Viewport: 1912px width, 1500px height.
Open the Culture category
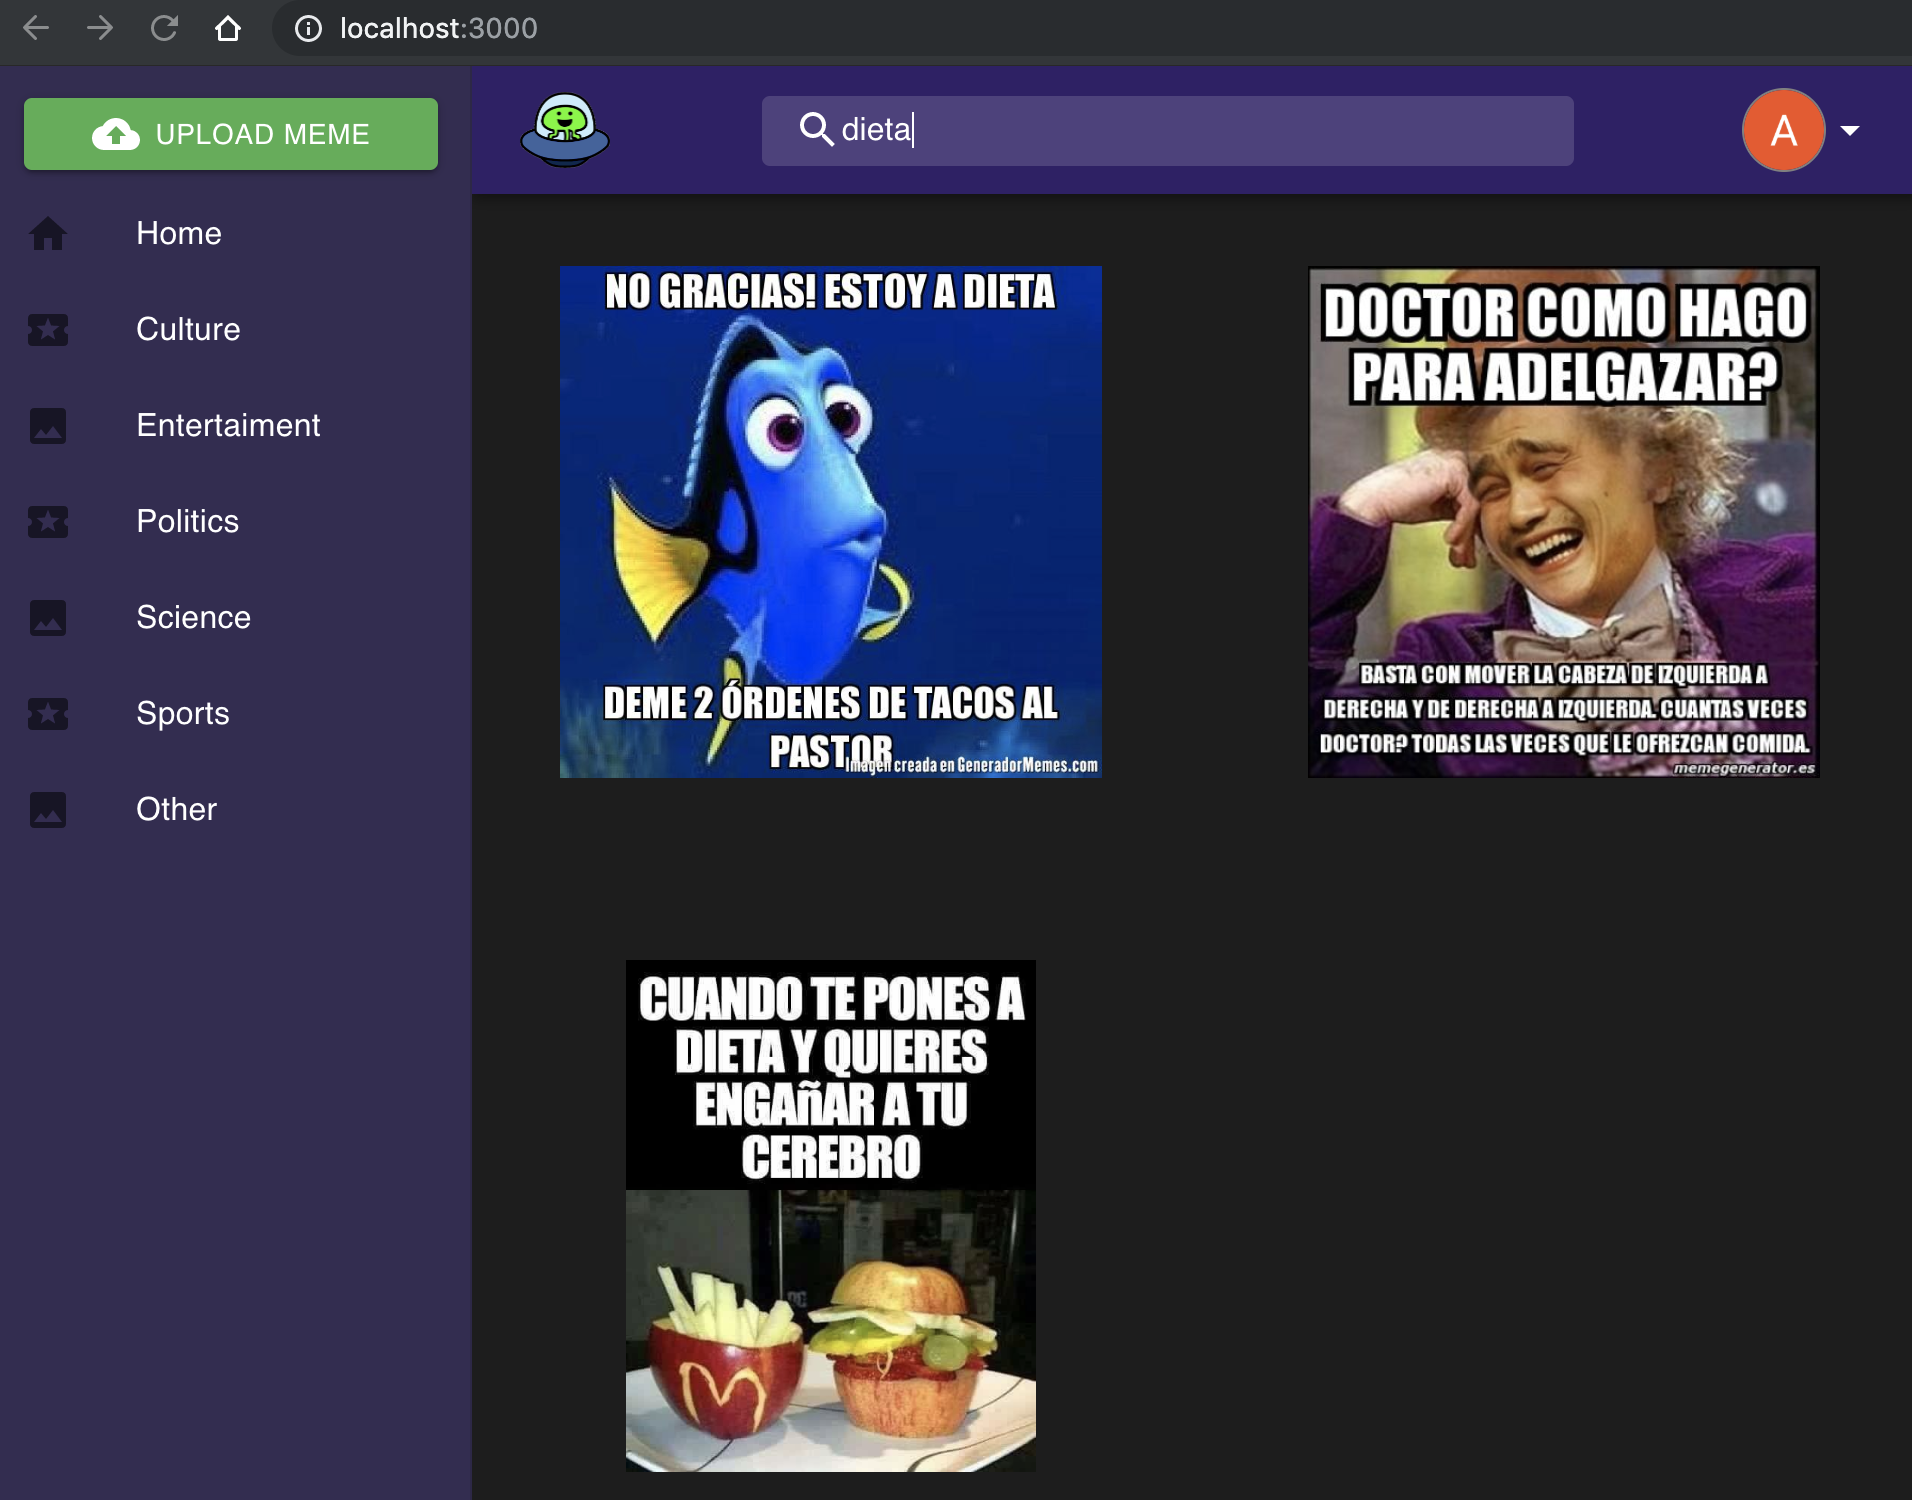pyautogui.click(x=188, y=329)
